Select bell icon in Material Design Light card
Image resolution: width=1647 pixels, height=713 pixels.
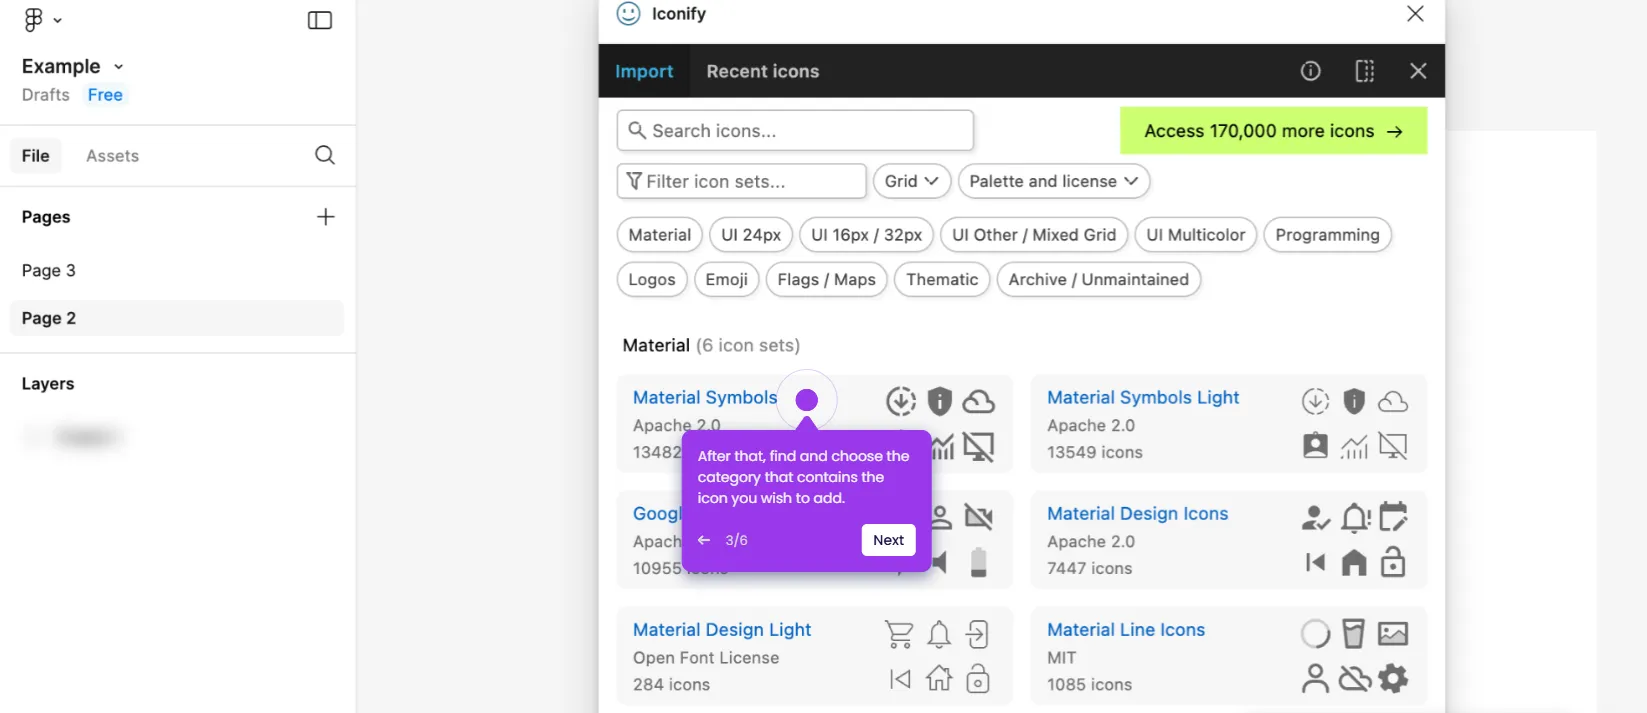[939, 634]
